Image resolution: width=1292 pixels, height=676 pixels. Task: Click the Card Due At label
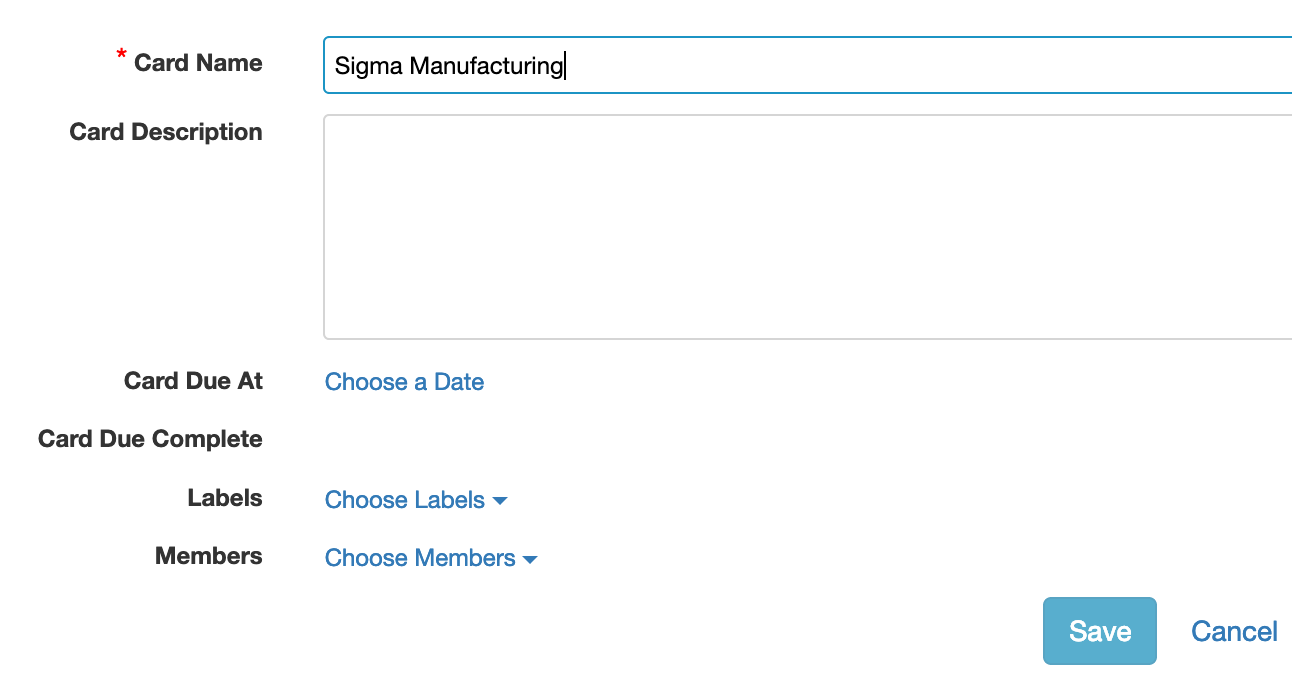click(x=193, y=381)
